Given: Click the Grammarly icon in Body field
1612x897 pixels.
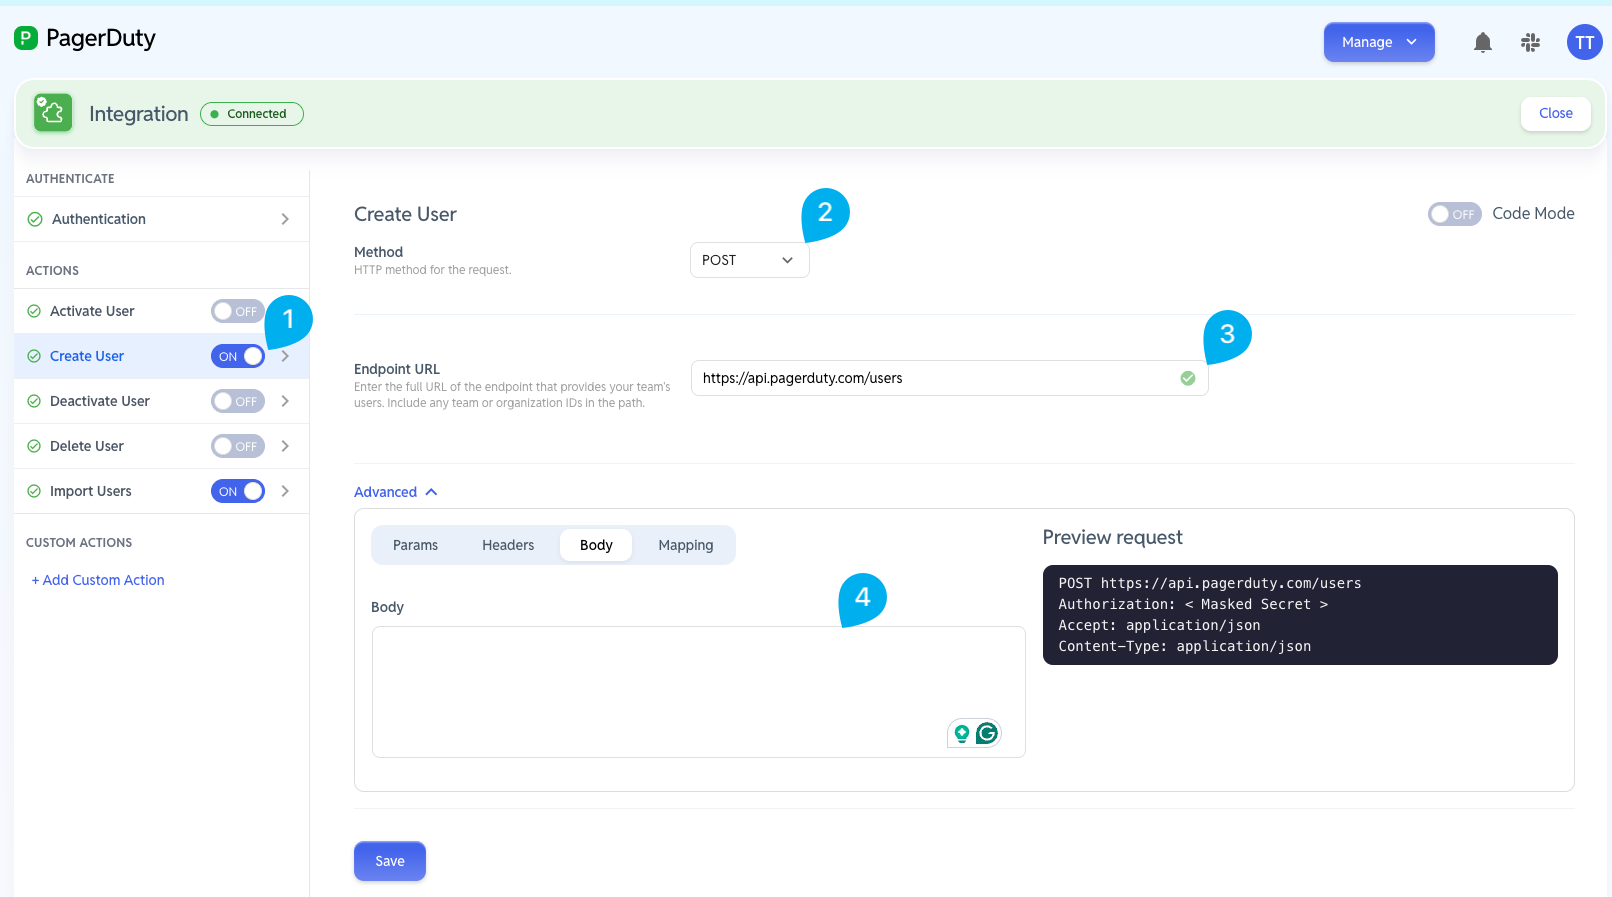Looking at the screenshot, I should pyautogui.click(x=987, y=733).
